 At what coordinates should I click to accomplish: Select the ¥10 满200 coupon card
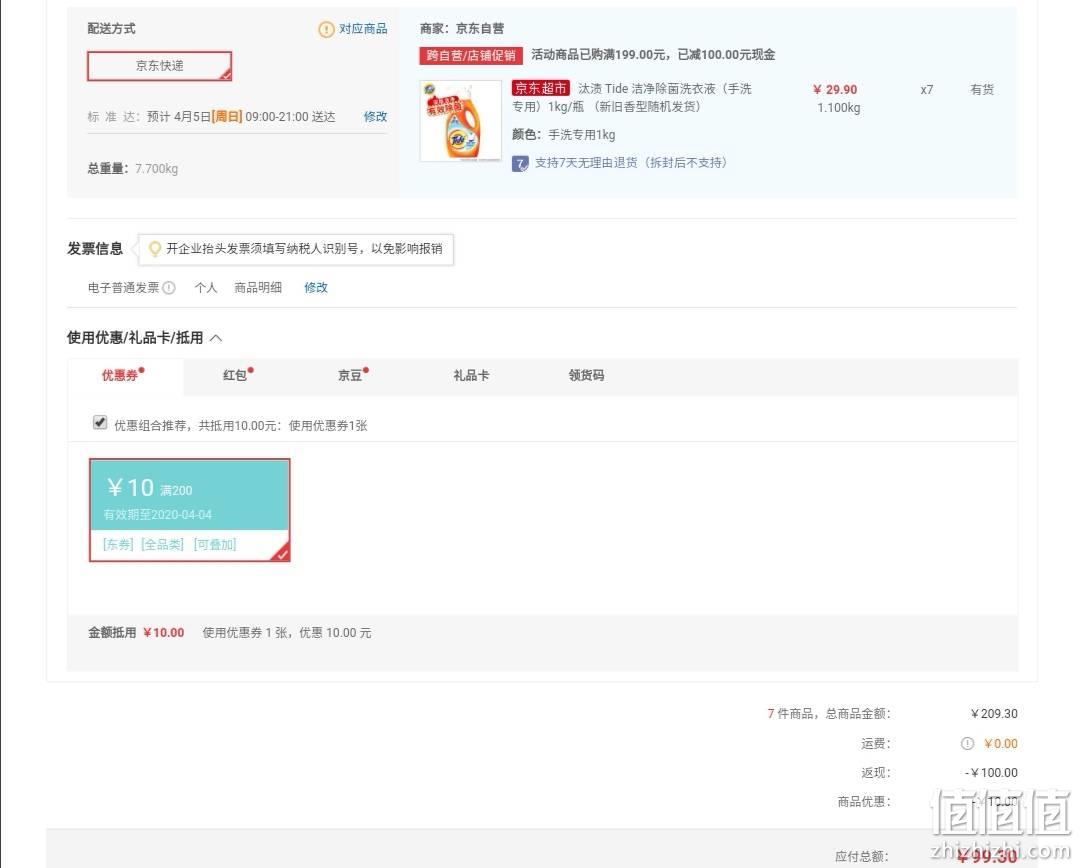(x=189, y=510)
